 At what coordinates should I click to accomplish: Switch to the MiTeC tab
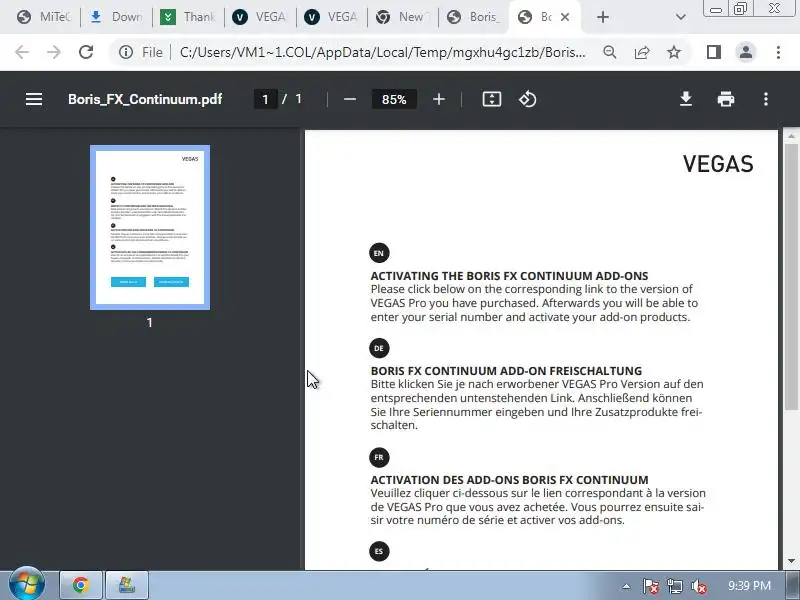(x=44, y=17)
